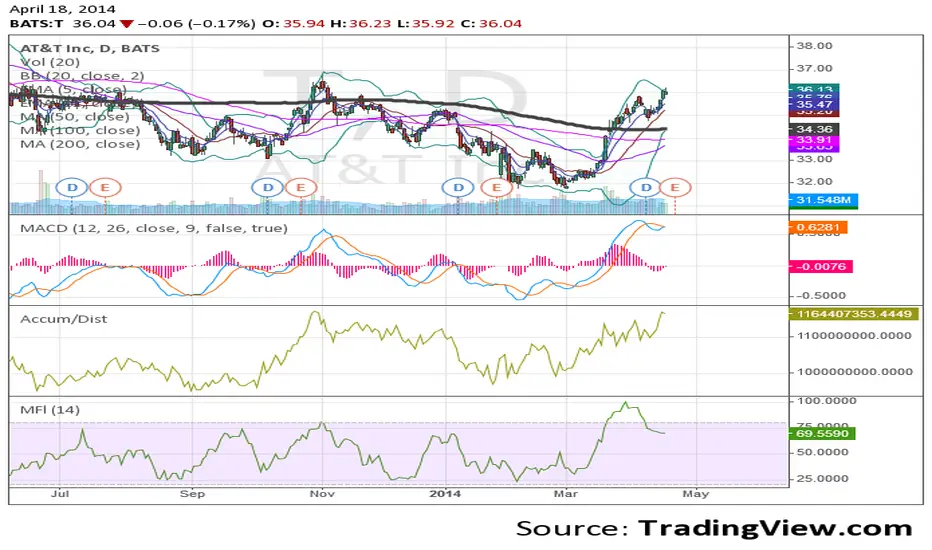The height and width of the screenshot is (550, 932).
Task: Click the MA (100, close) legend entry
Action: 80,130
